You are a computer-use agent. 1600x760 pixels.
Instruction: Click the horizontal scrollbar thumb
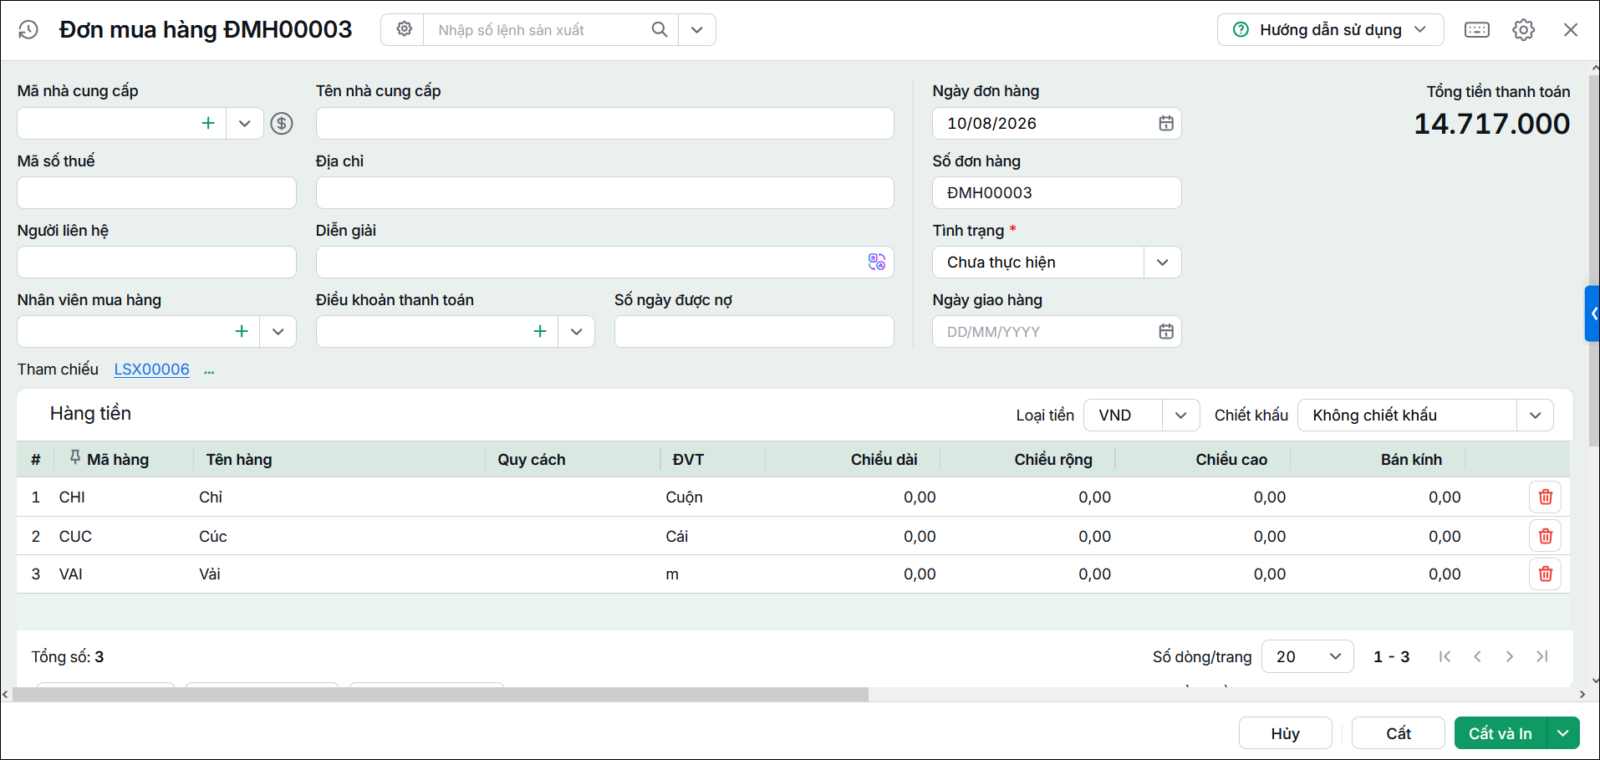tap(440, 694)
